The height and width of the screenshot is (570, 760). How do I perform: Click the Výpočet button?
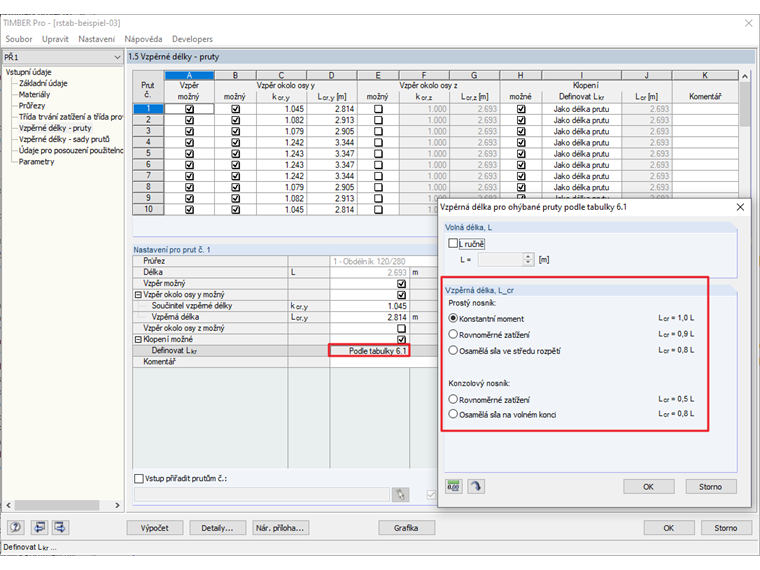click(155, 528)
